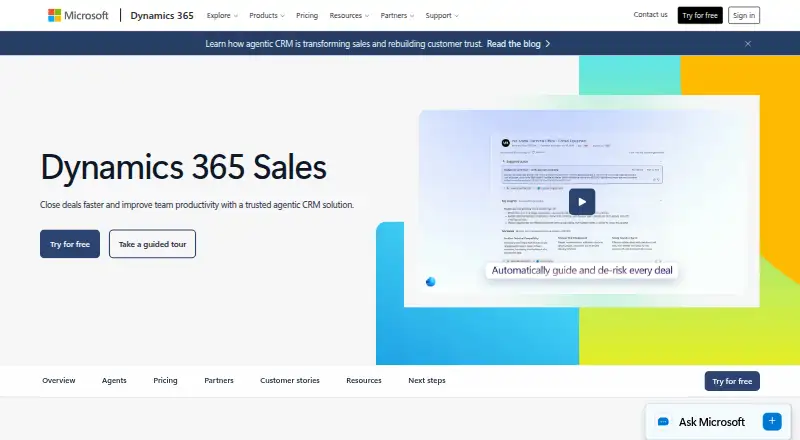The width and height of the screenshot is (800, 440).
Task: Click the Microsoft logo
Action: pos(78,15)
